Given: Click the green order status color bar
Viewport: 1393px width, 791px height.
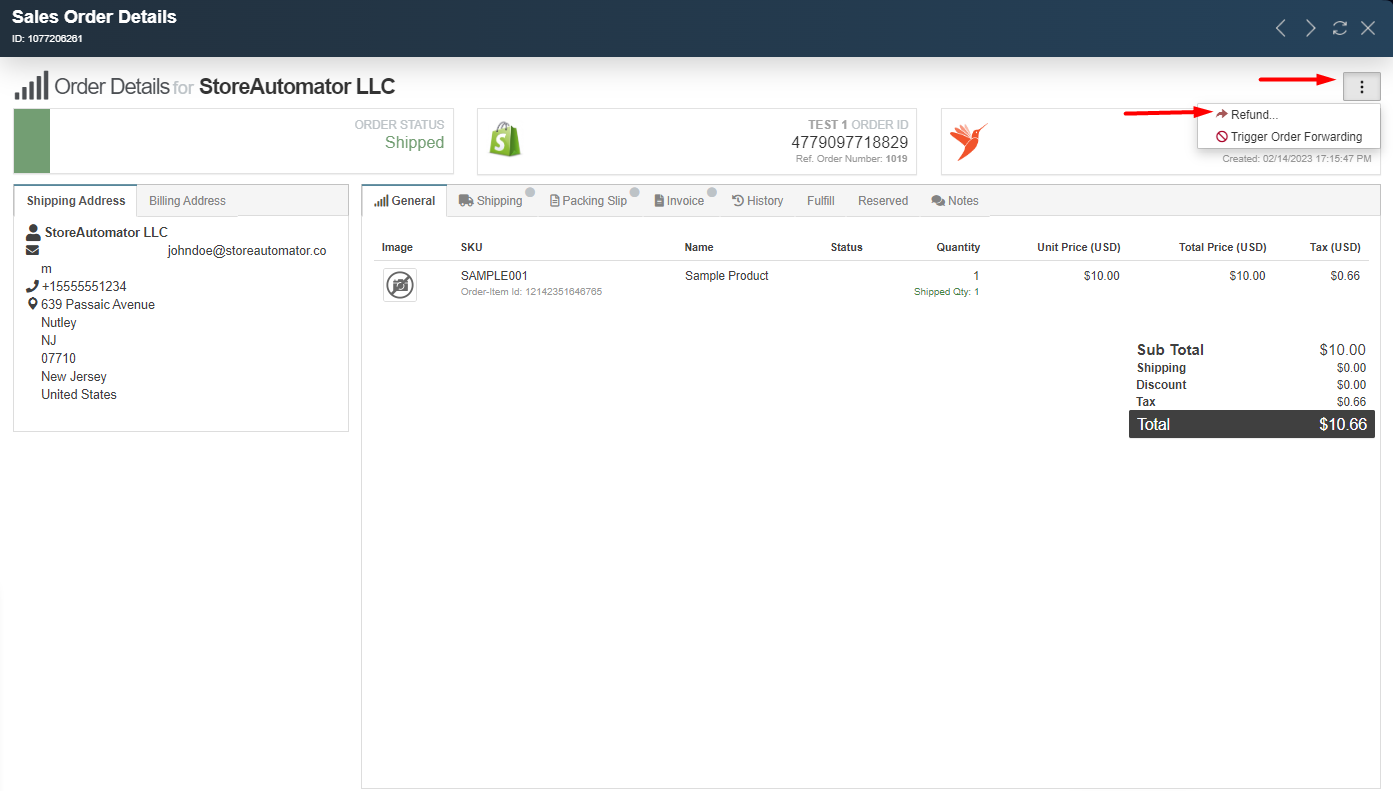Looking at the screenshot, I should pyautogui.click(x=32, y=141).
